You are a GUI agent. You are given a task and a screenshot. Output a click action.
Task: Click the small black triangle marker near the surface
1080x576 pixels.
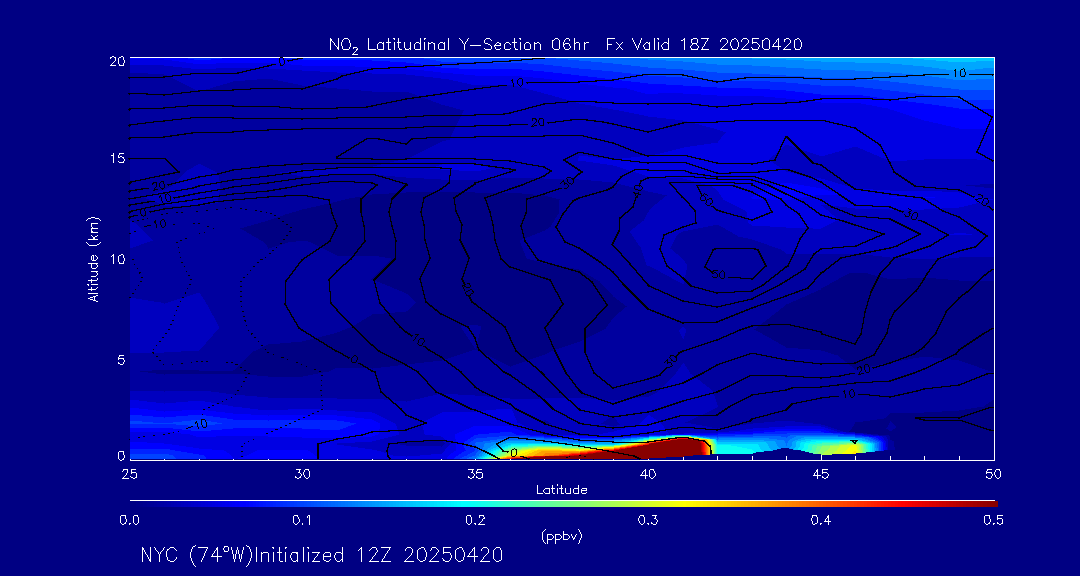[x=854, y=441]
